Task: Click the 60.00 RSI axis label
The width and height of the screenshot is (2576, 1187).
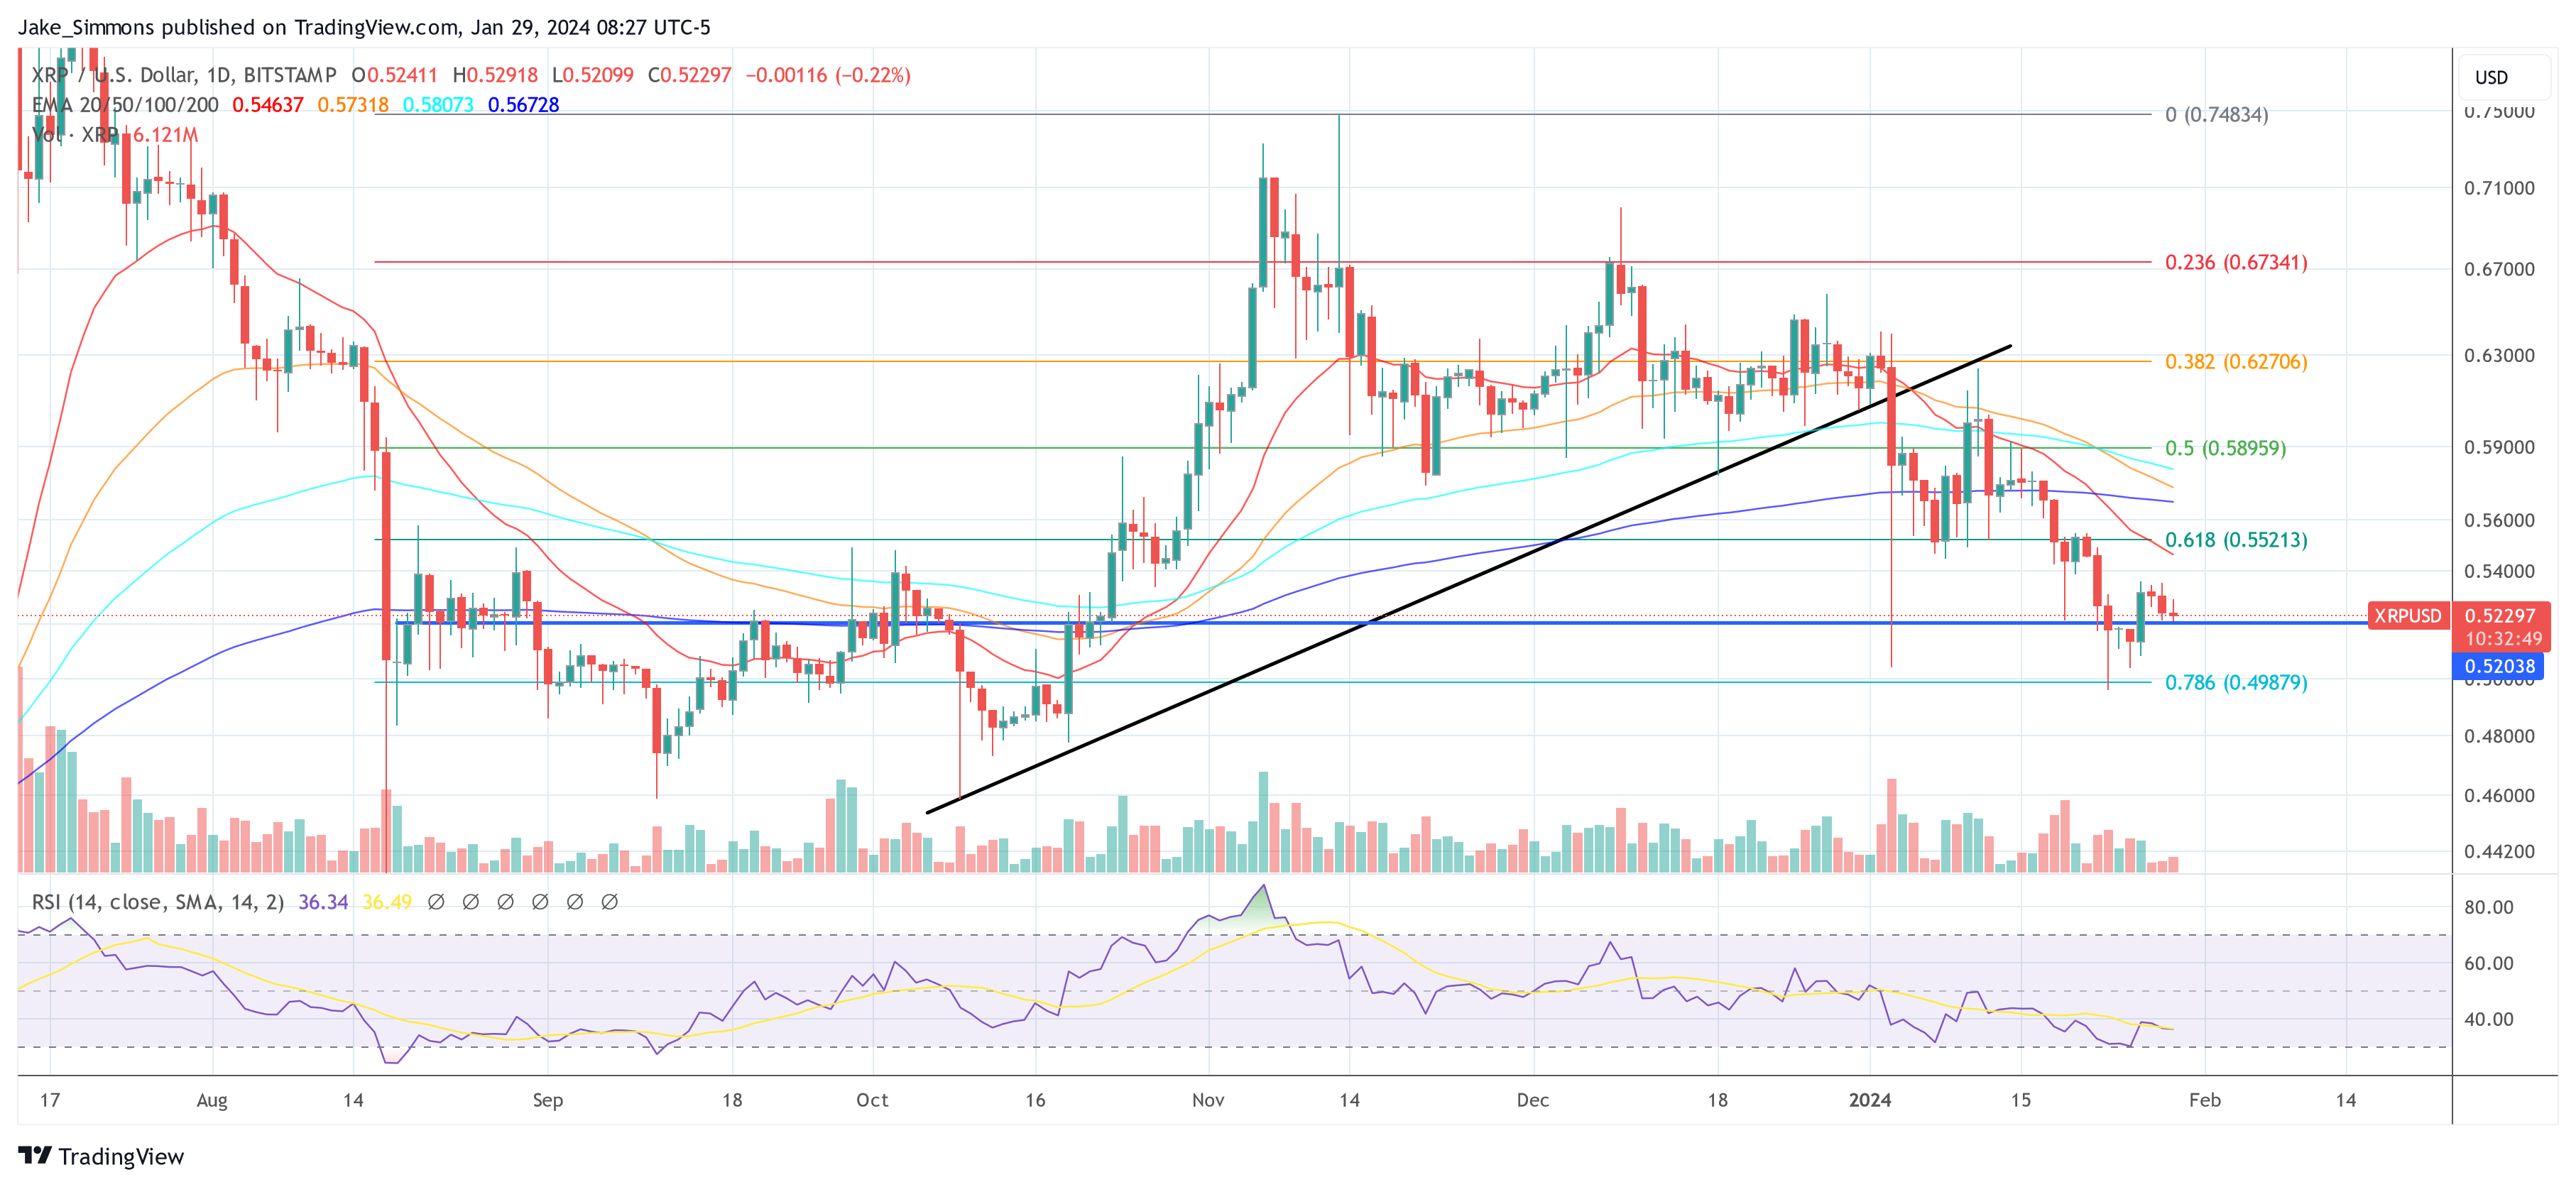Action: (2489, 963)
